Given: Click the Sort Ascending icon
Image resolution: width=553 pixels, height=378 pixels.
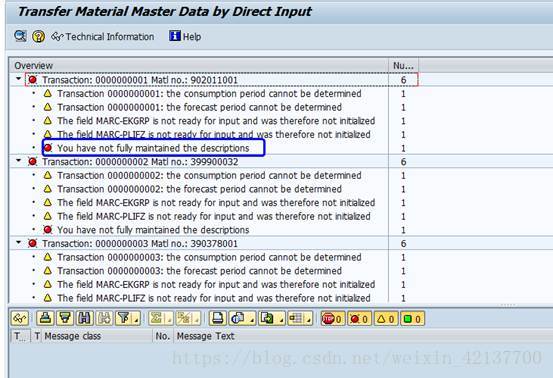Looking at the screenshot, I should [45, 318].
